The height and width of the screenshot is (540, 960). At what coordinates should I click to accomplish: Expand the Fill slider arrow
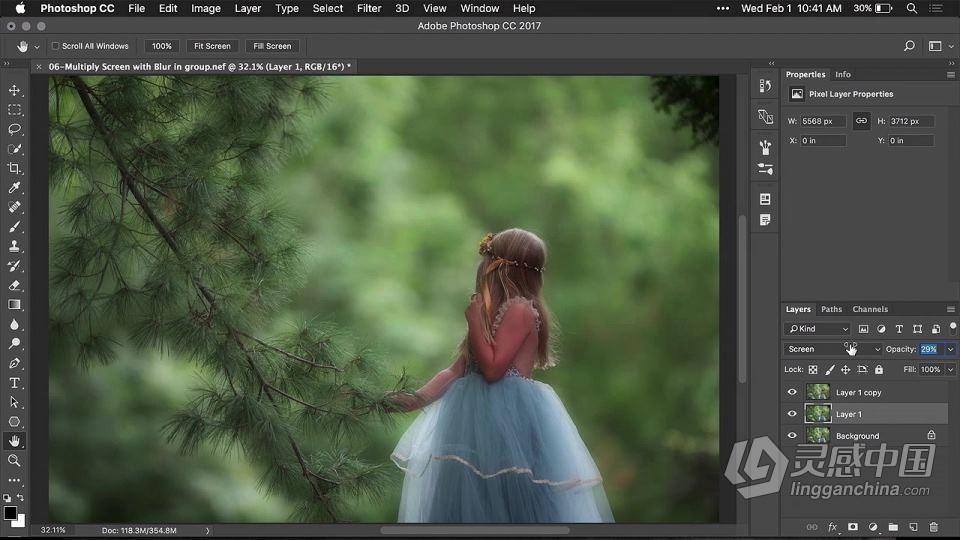tap(951, 369)
